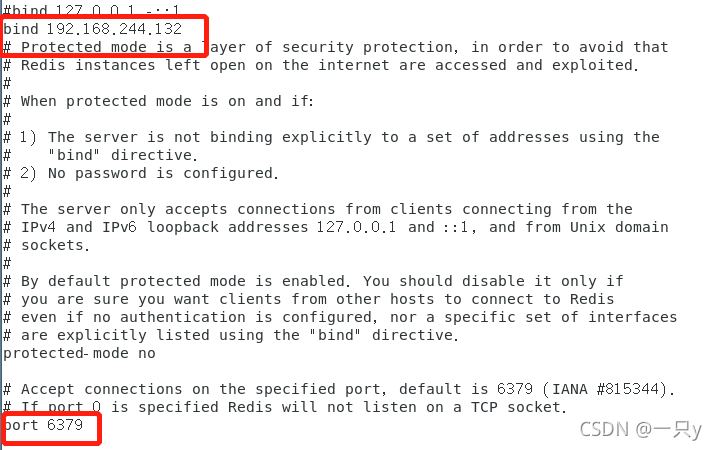Click the bind 192.168.244.132 line

[92, 29]
